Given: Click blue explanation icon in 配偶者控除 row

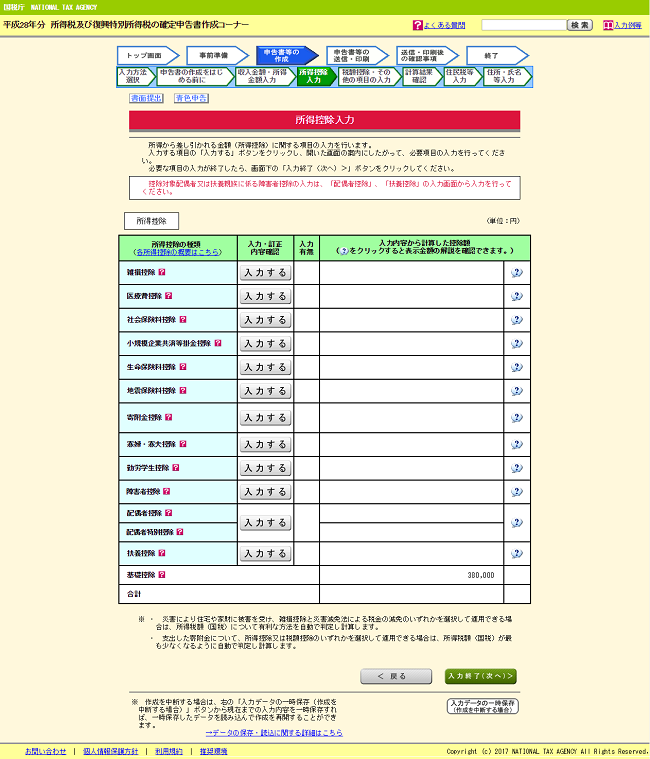Looking at the screenshot, I should point(517,523).
